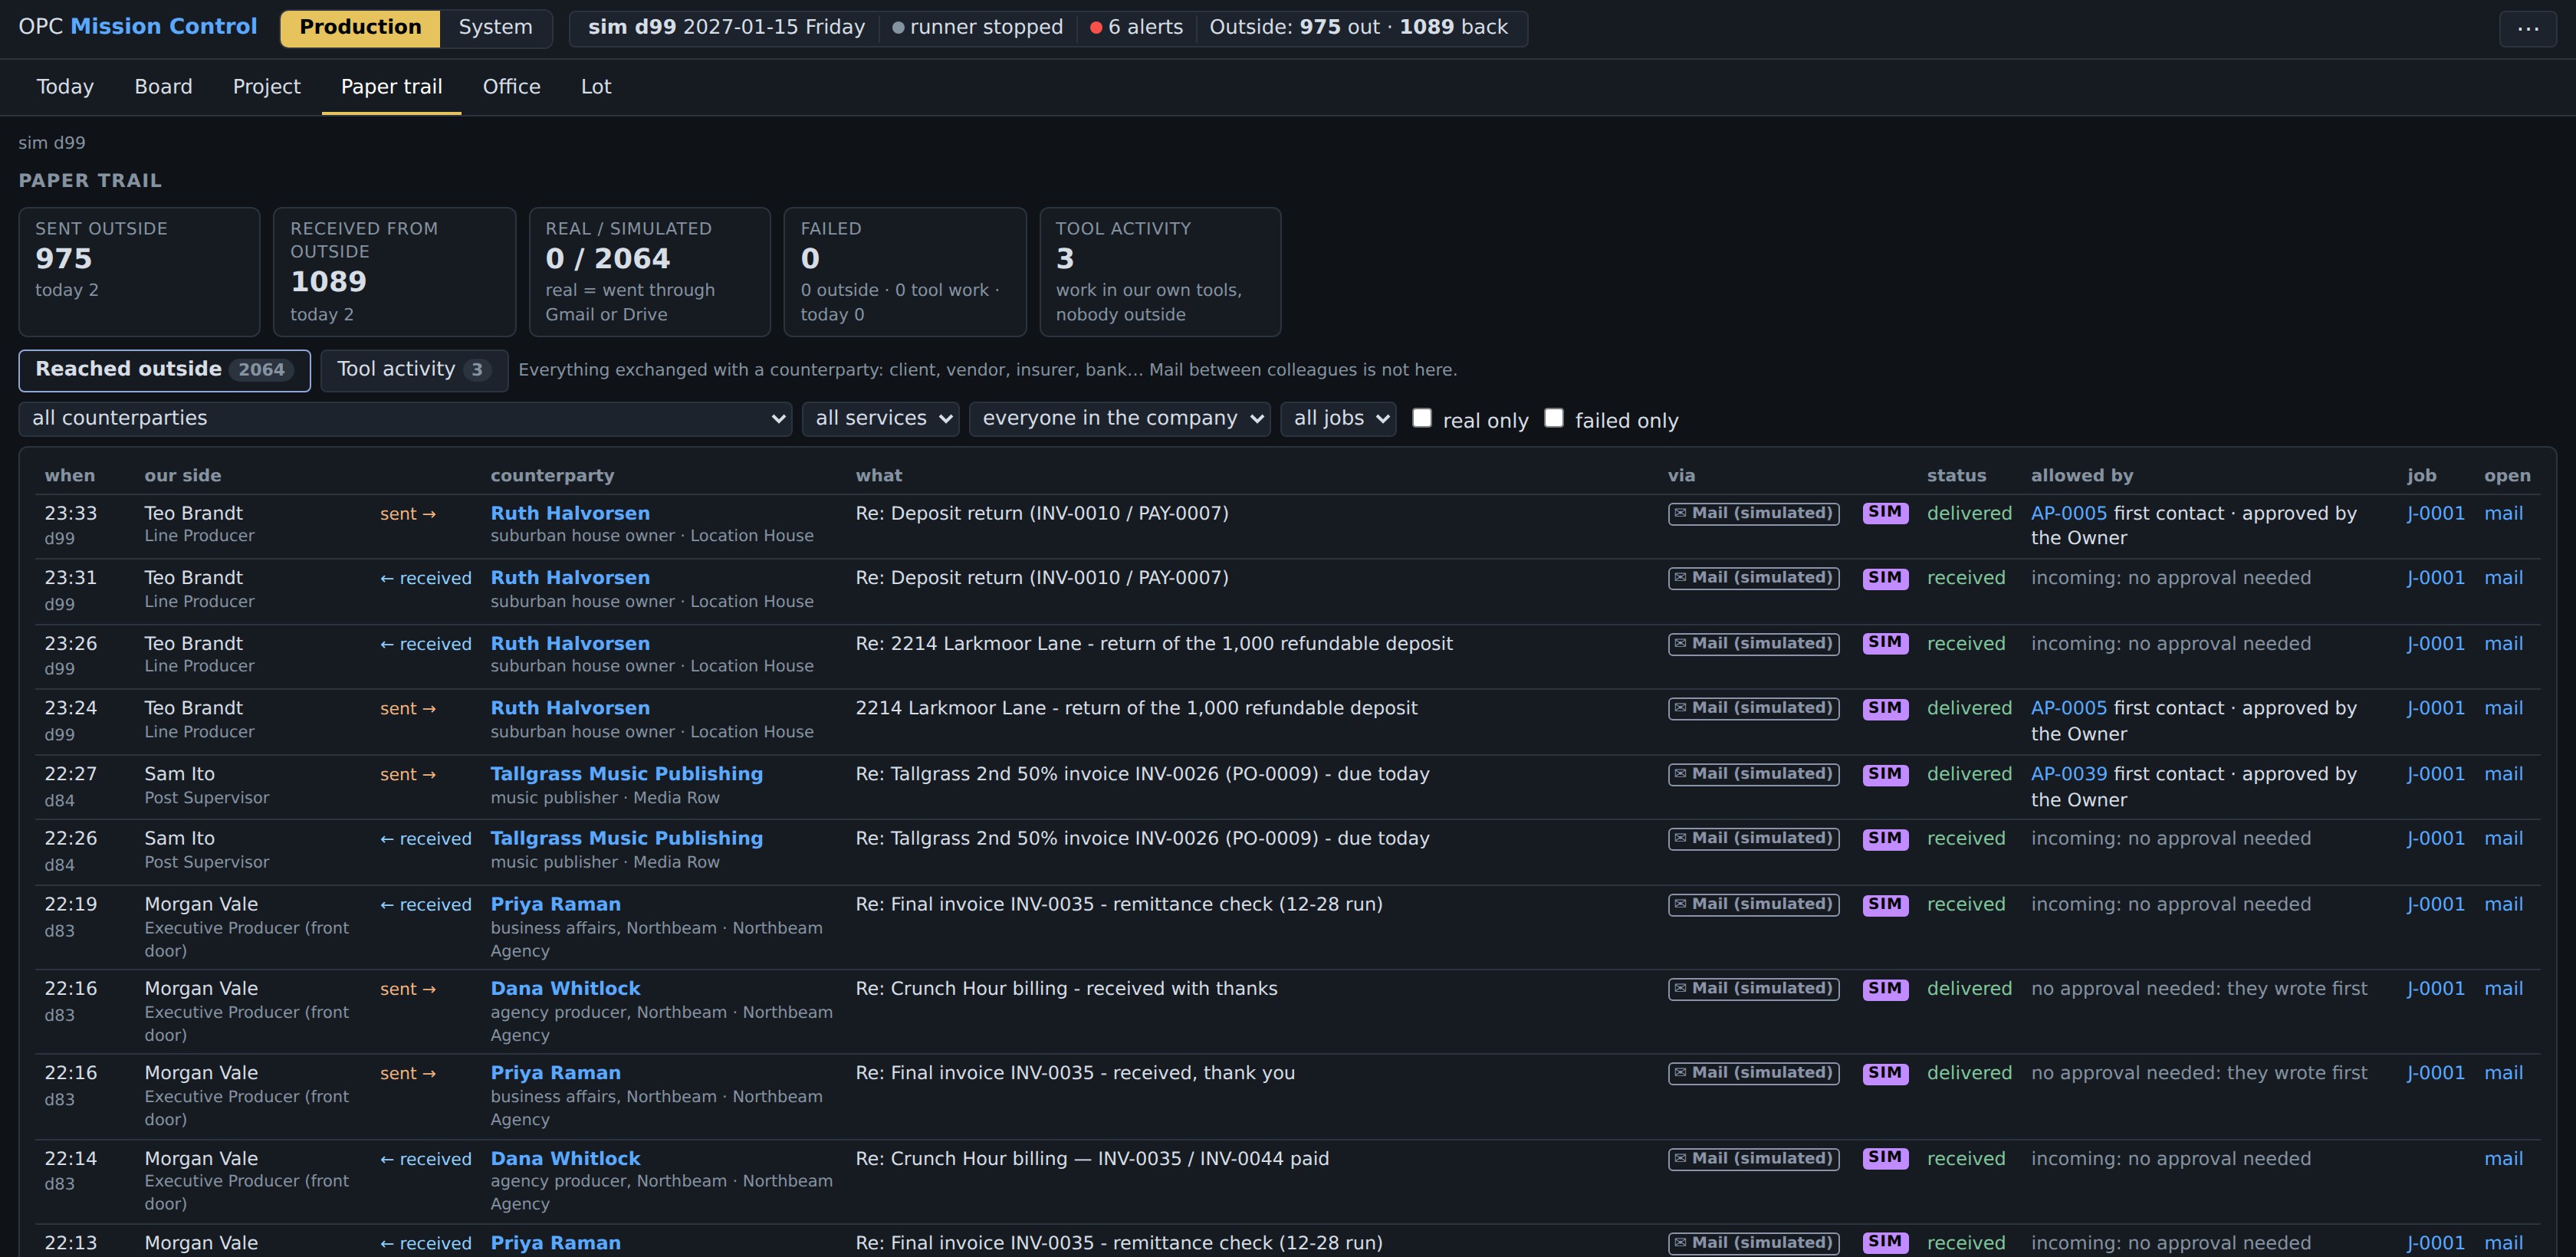
Task: Open the all counterparties dropdown
Action: coord(405,419)
